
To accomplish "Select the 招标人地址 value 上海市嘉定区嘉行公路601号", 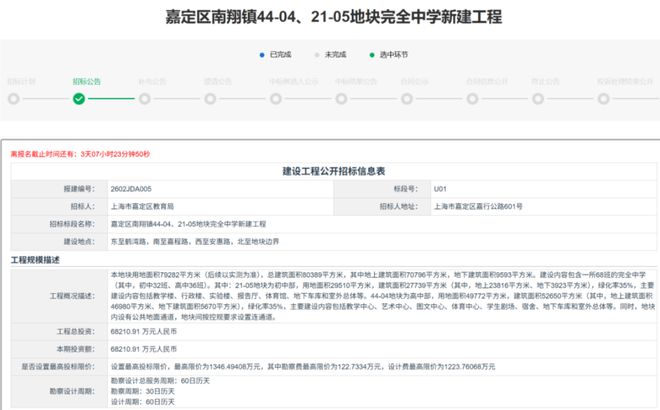I will click(x=478, y=206).
